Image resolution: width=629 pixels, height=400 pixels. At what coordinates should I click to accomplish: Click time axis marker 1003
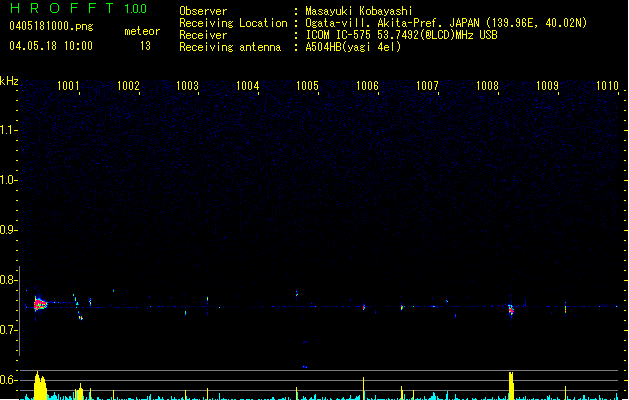click(x=187, y=85)
